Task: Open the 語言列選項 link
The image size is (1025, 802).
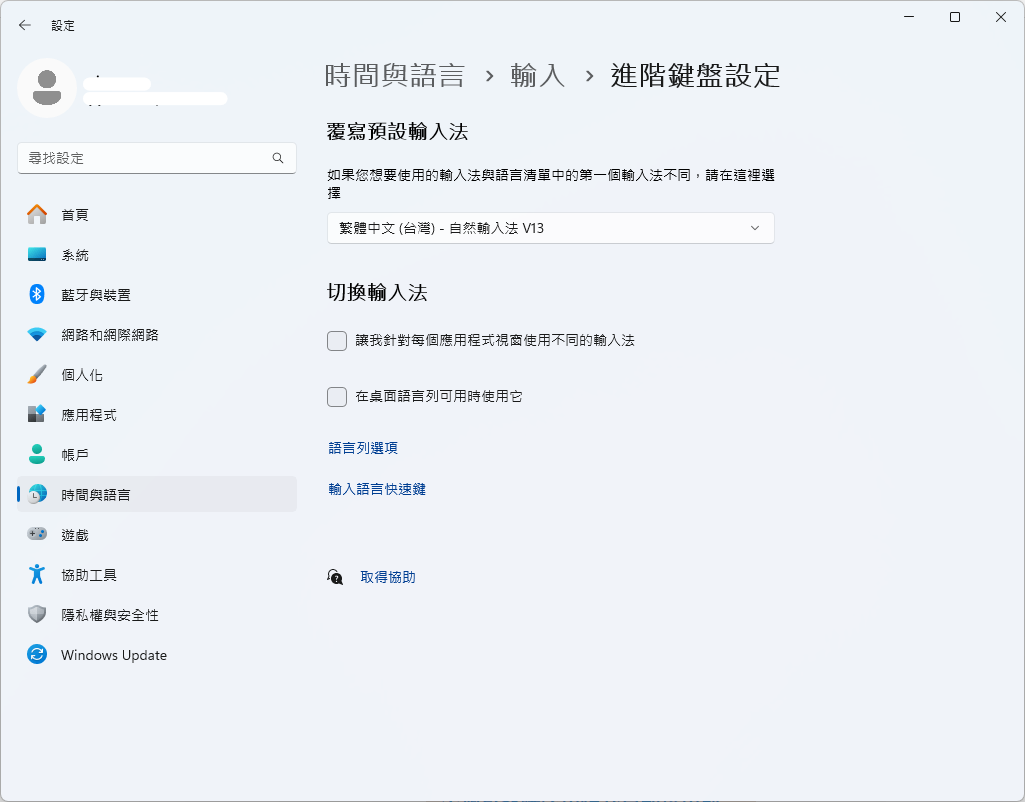Action: [363, 448]
